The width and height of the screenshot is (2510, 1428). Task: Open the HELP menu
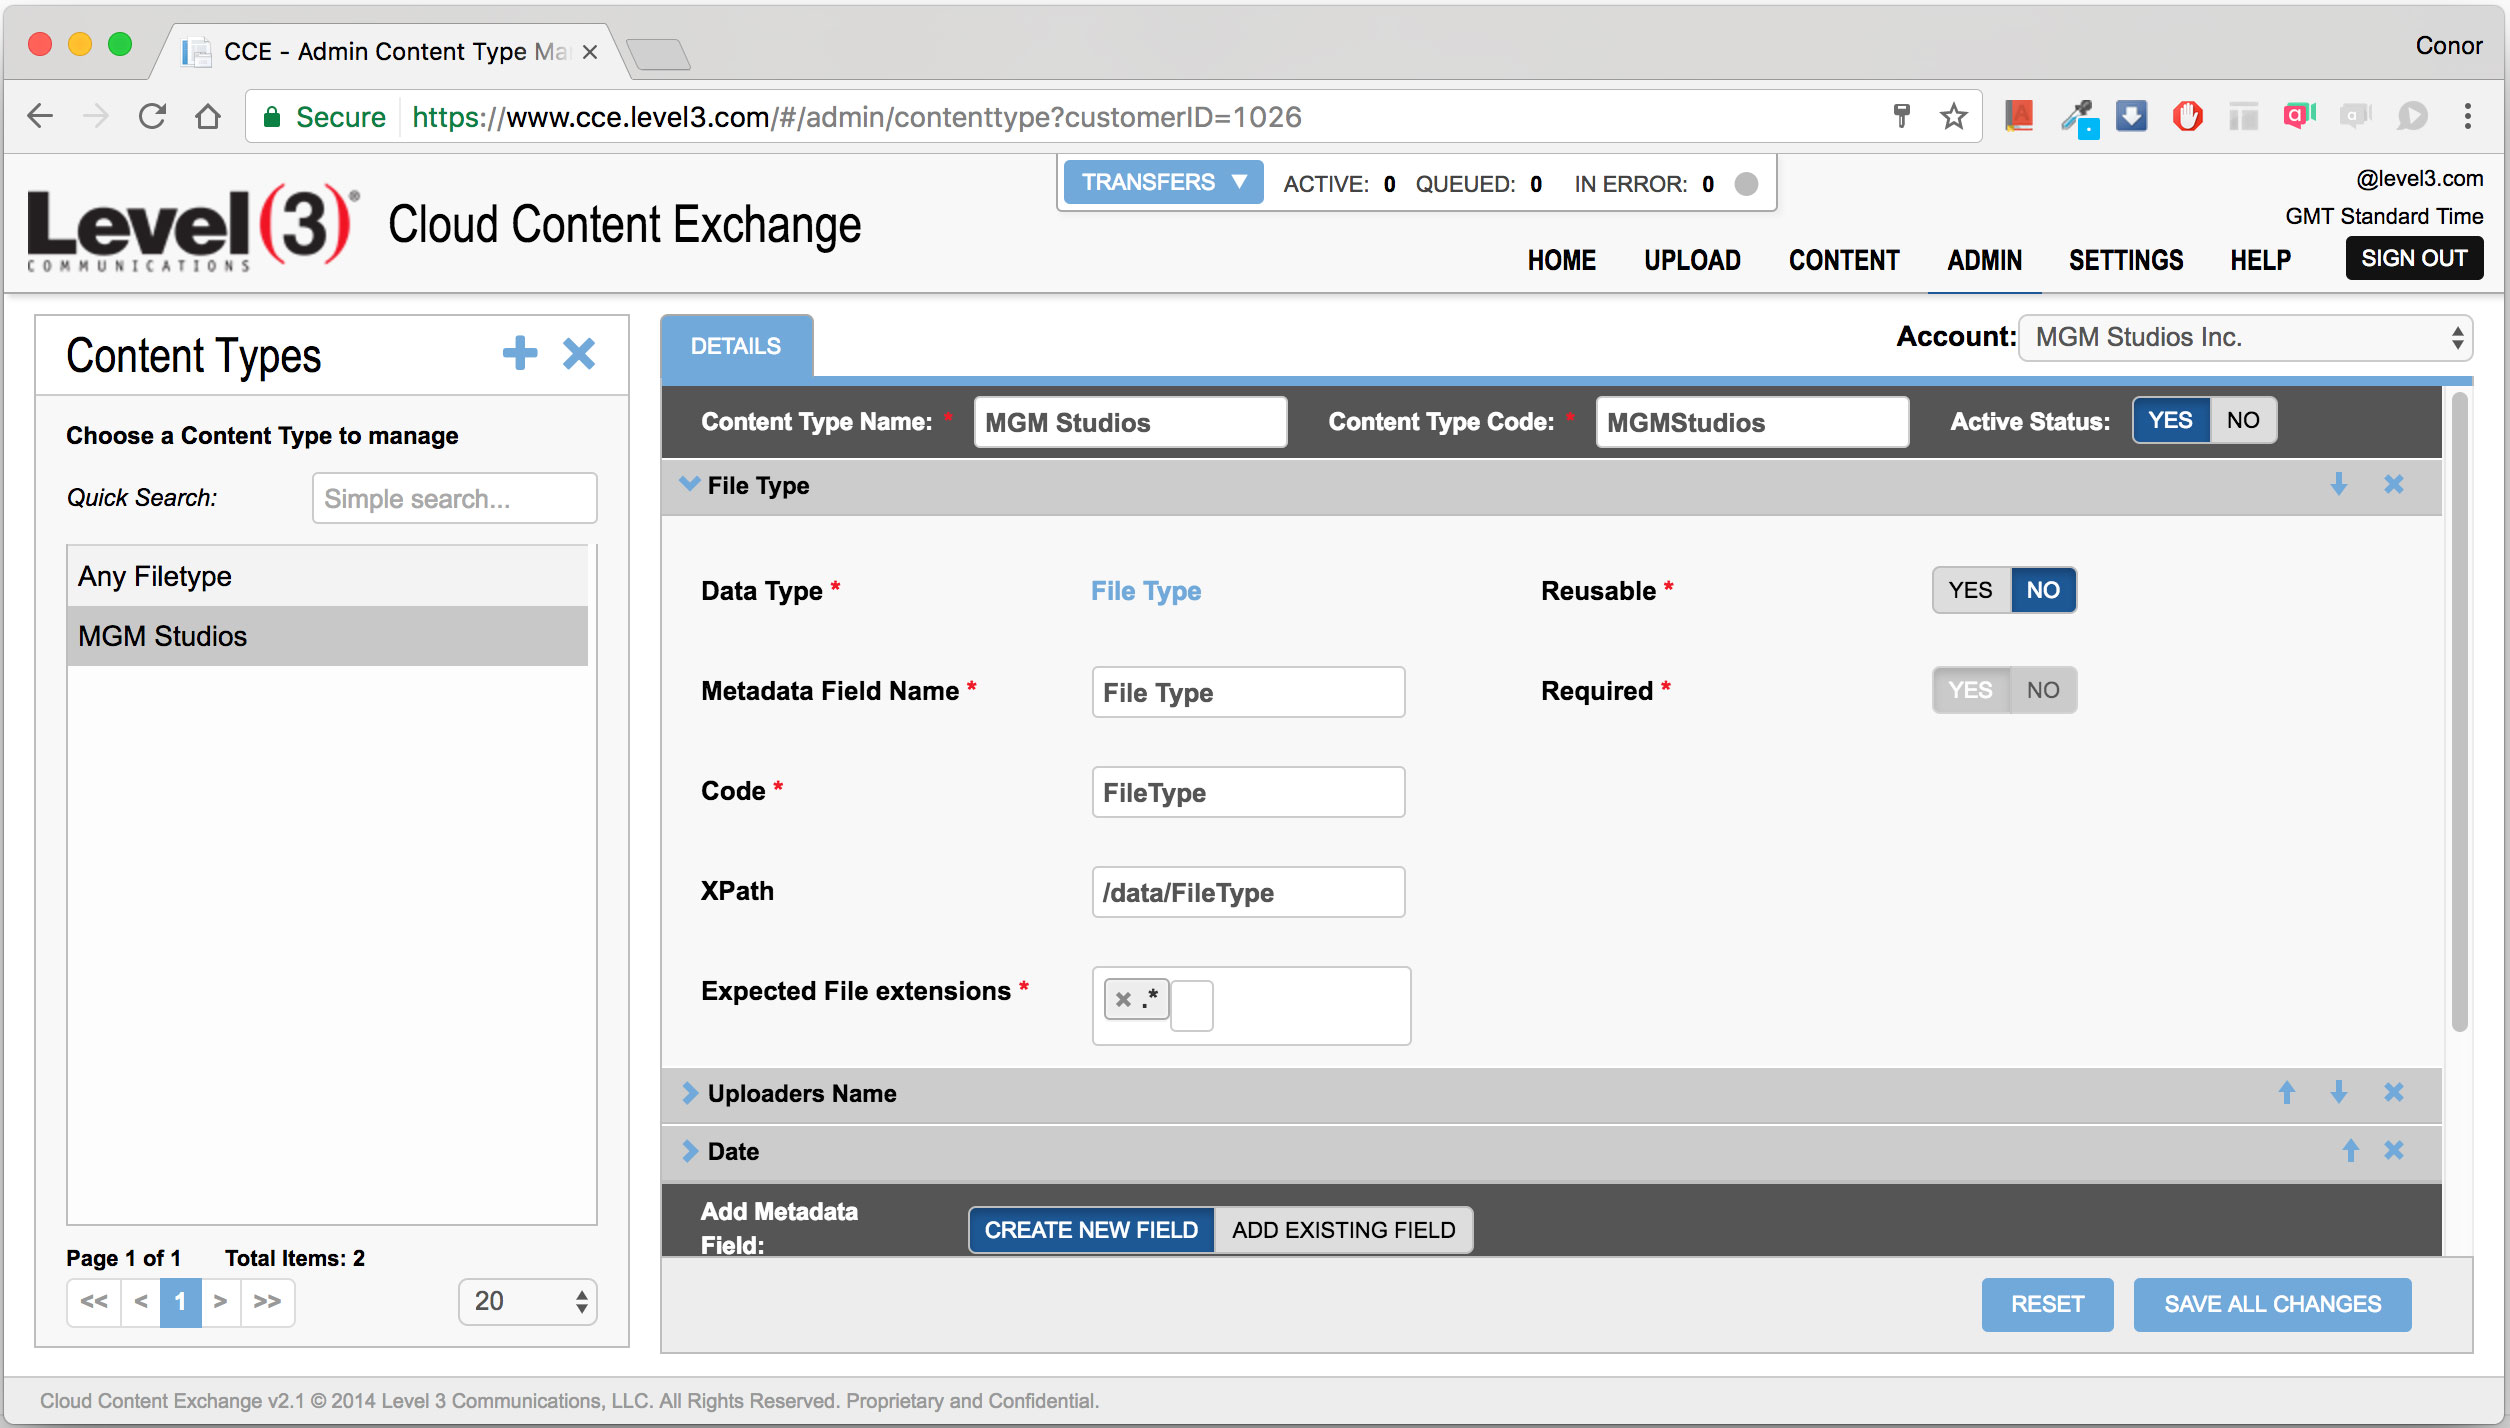pos(2260,260)
